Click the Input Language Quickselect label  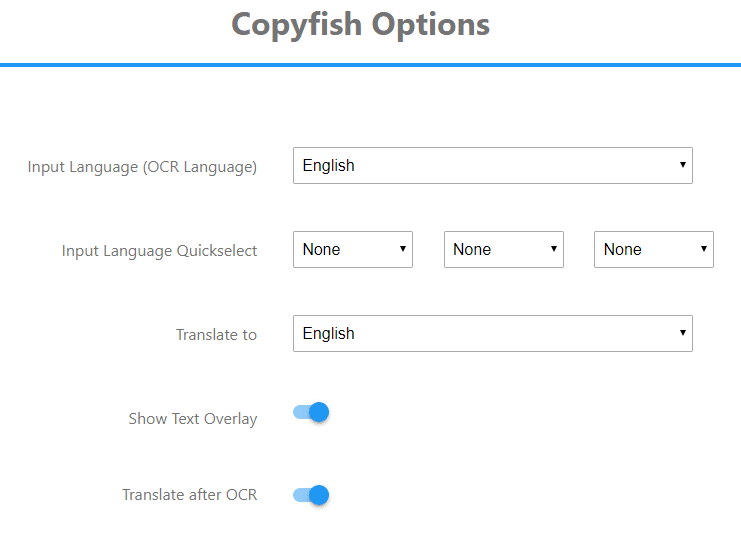pos(159,251)
